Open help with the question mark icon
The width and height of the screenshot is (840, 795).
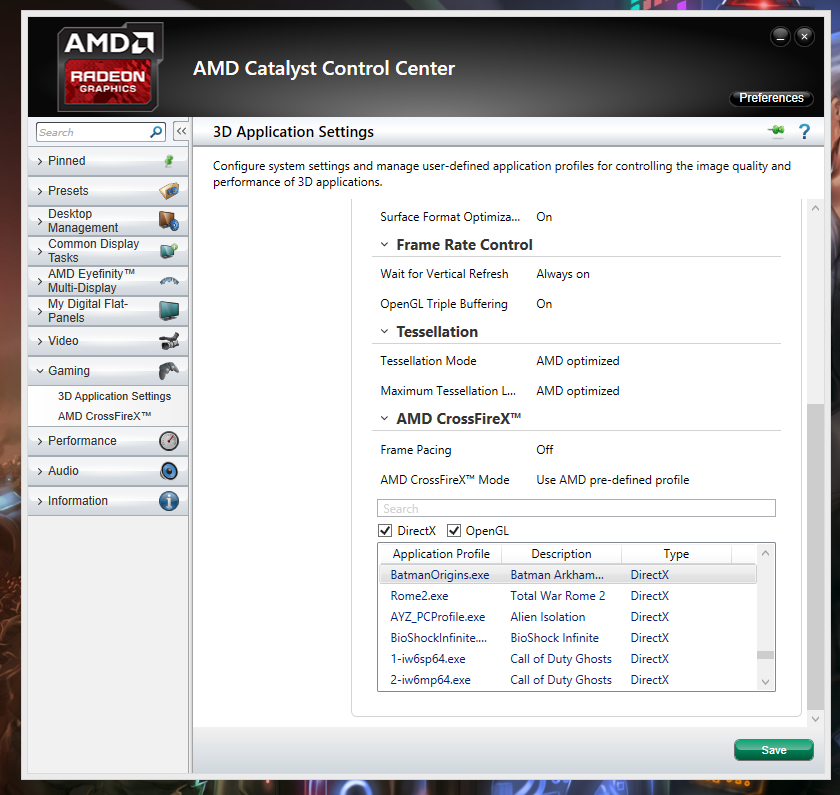click(804, 131)
